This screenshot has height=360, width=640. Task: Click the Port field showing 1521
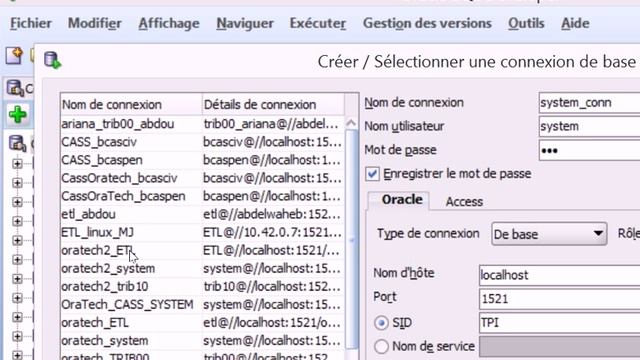click(x=560, y=299)
